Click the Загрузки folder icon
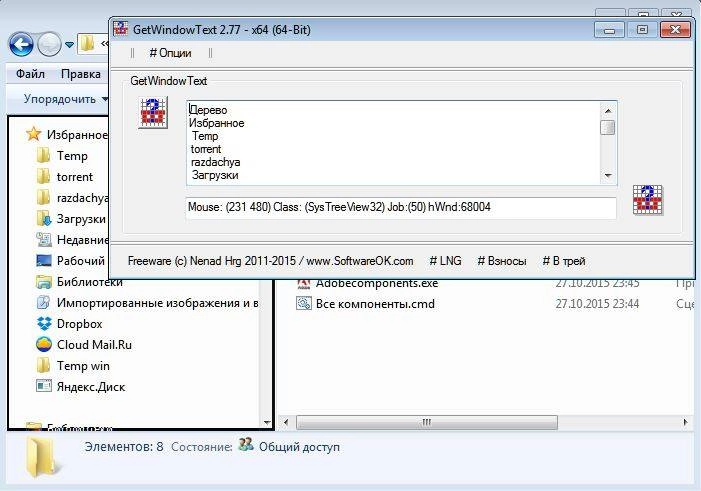 tap(43, 218)
